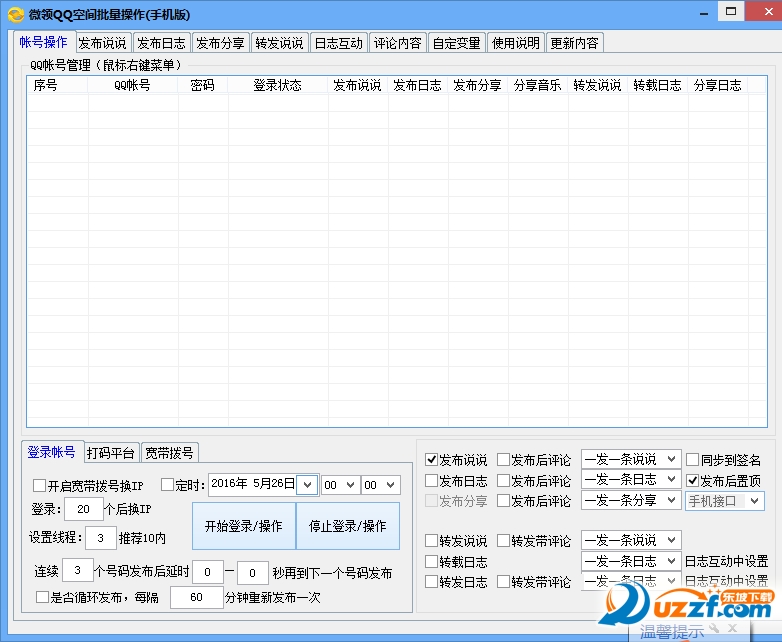Image resolution: width=782 pixels, height=642 pixels.
Task: Switch to the 打码平台 sub-tab
Action: [111, 453]
